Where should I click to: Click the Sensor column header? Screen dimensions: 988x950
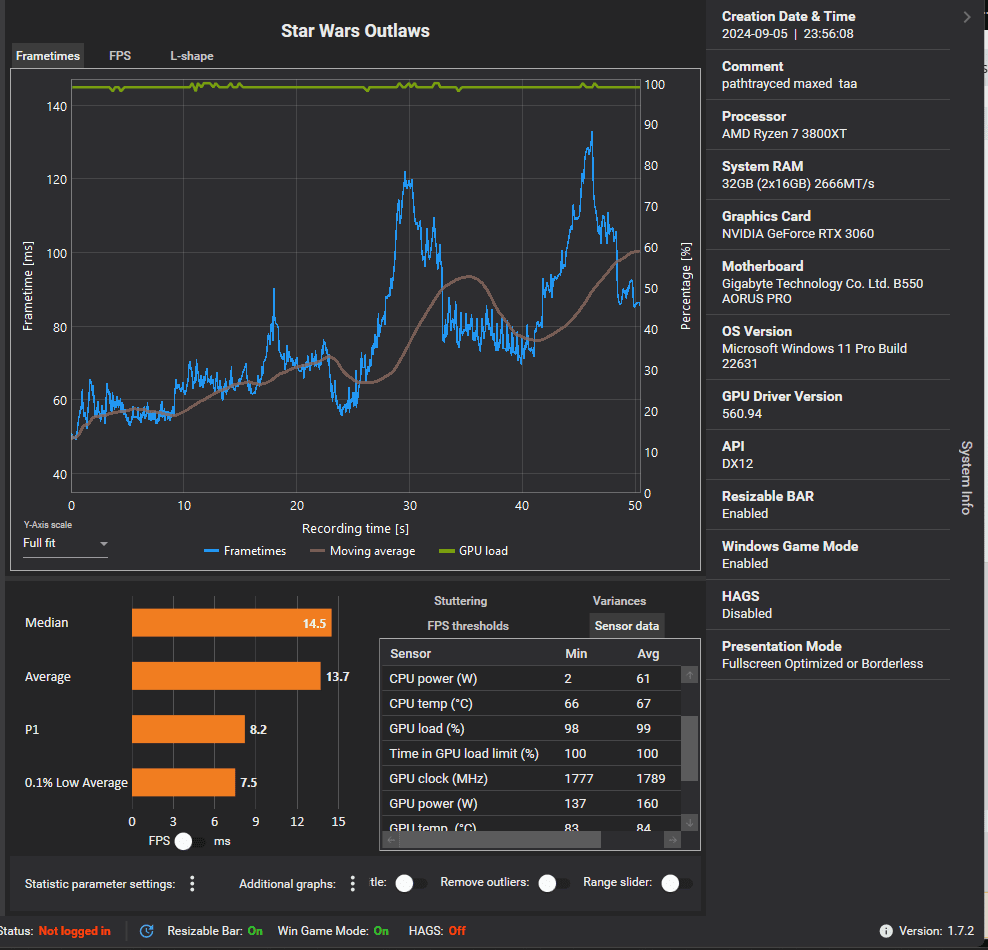410,654
